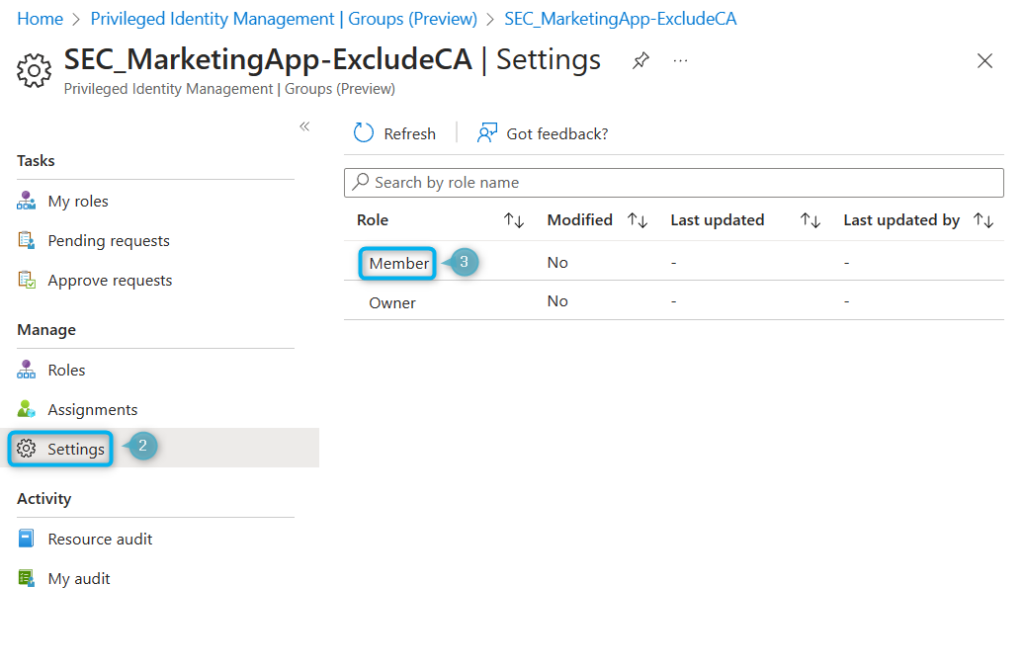Sort the Role column
This screenshot has height=668, width=1024.
(x=512, y=219)
